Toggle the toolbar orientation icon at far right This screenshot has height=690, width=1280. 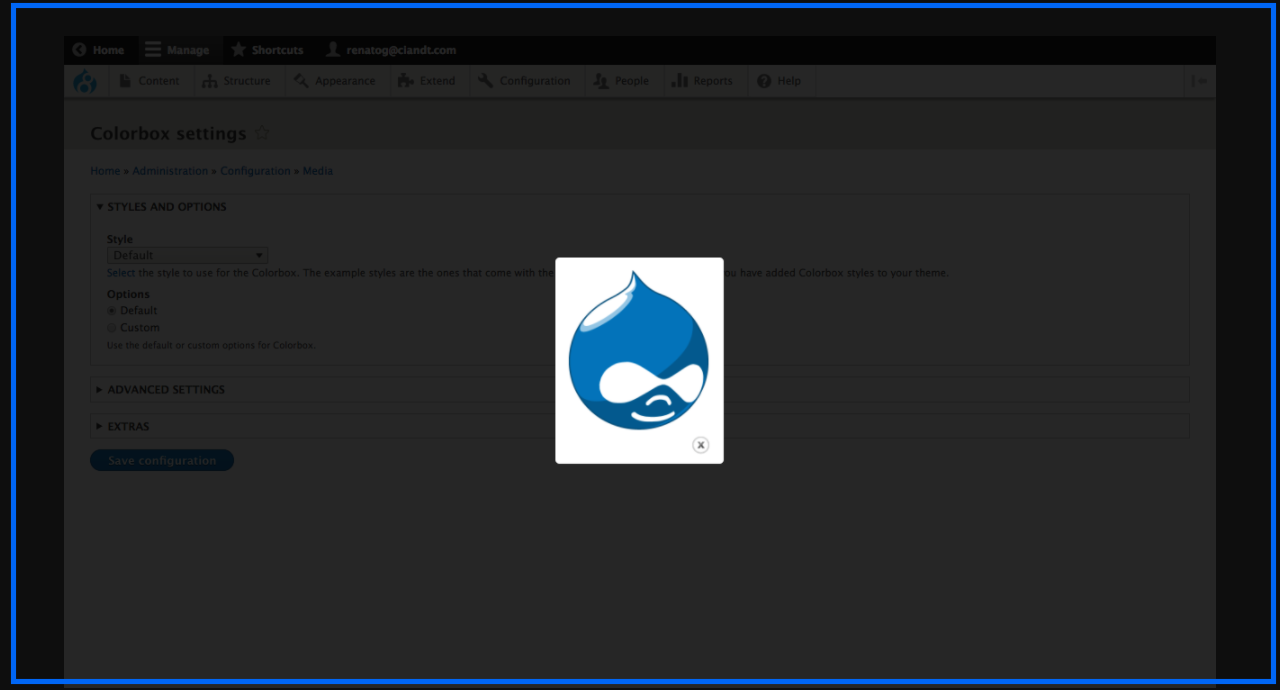[x=1198, y=81]
